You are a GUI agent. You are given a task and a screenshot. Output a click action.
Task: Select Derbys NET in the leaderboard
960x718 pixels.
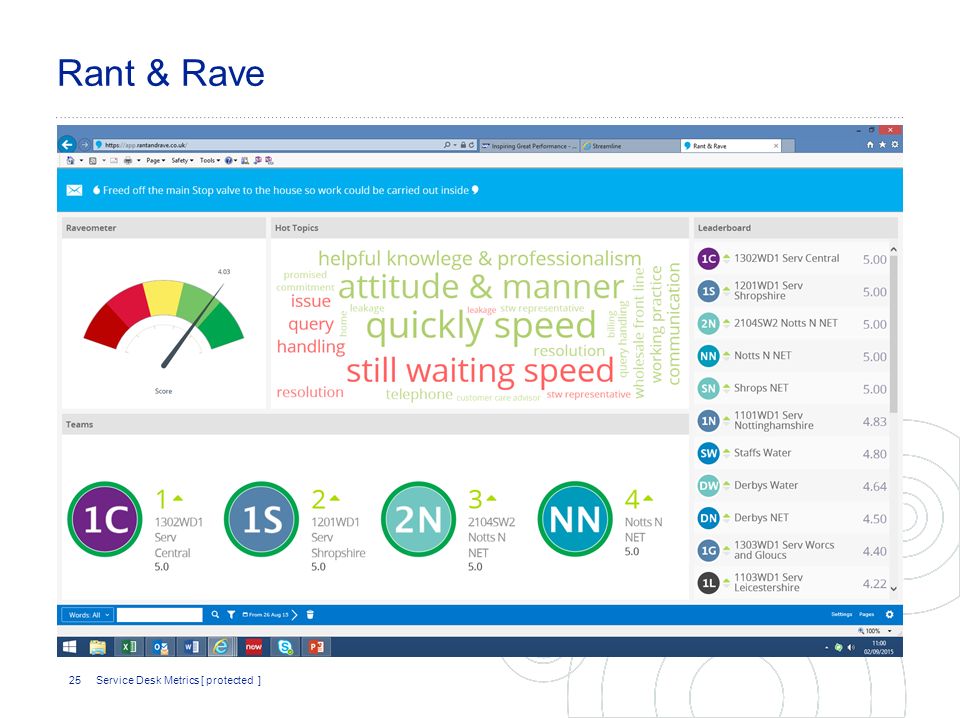coord(792,518)
